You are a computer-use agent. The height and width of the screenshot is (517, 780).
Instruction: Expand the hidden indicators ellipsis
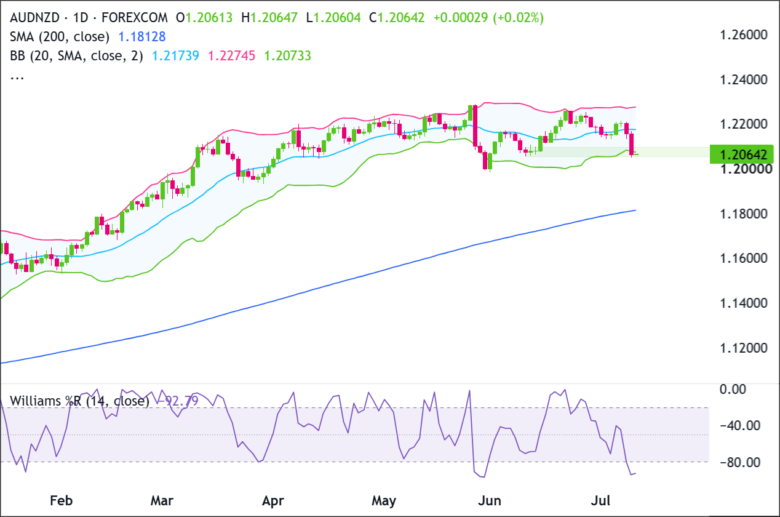[17, 77]
